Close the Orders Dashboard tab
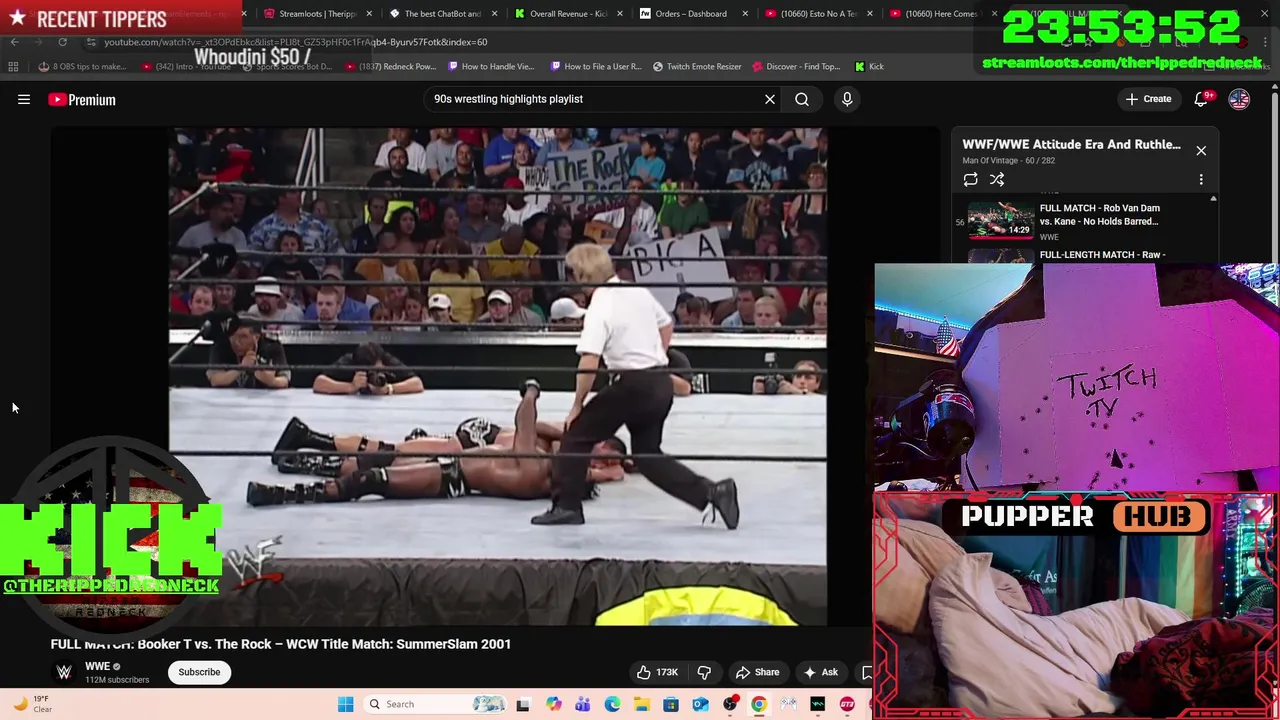Viewport: 1280px width, 720px height. (x=744, y=14)
